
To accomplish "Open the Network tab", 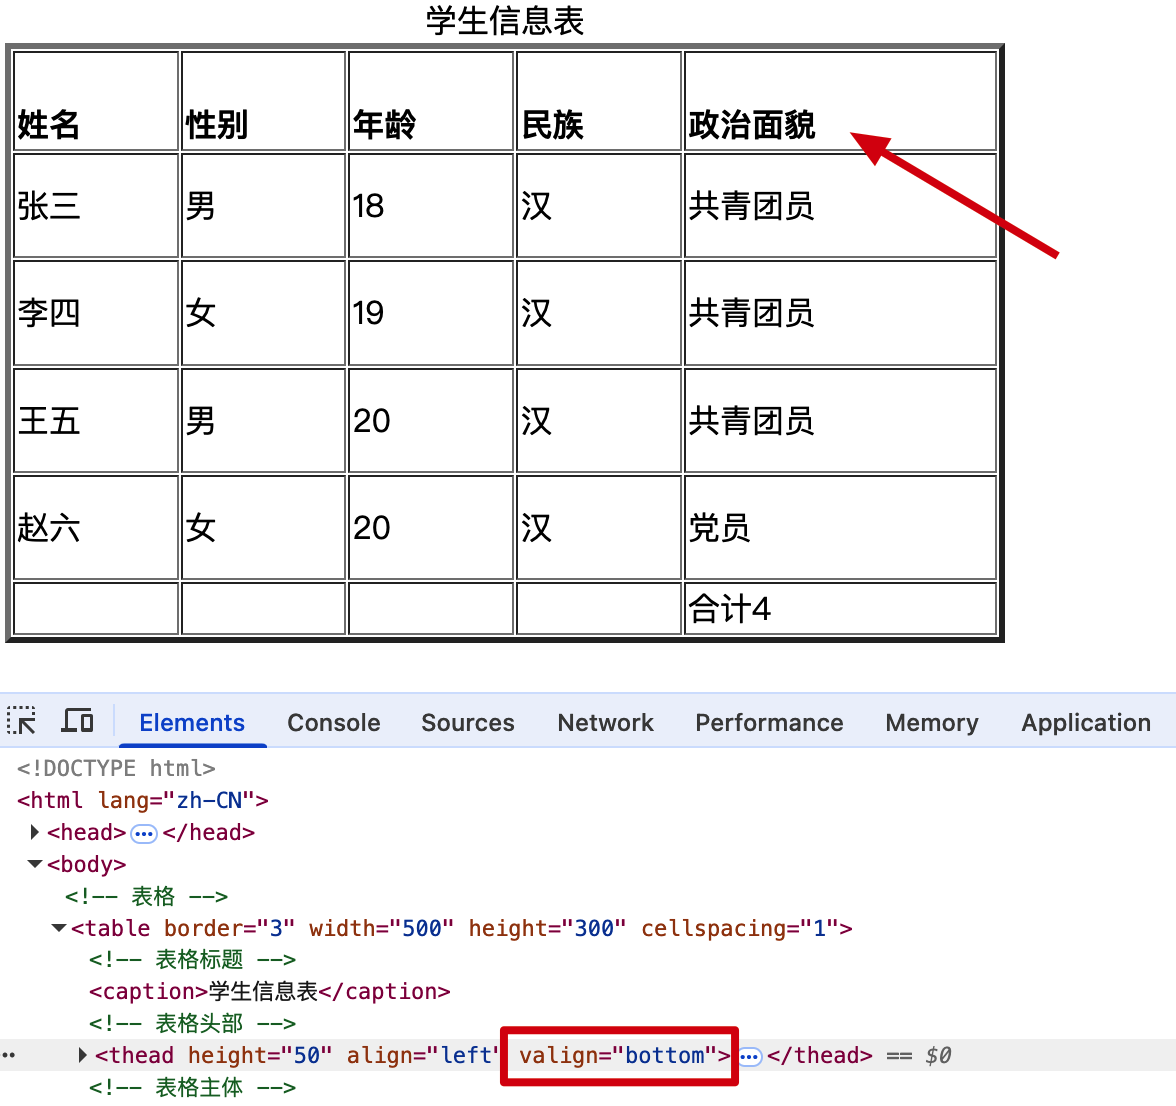I will (x=605, y=723).
